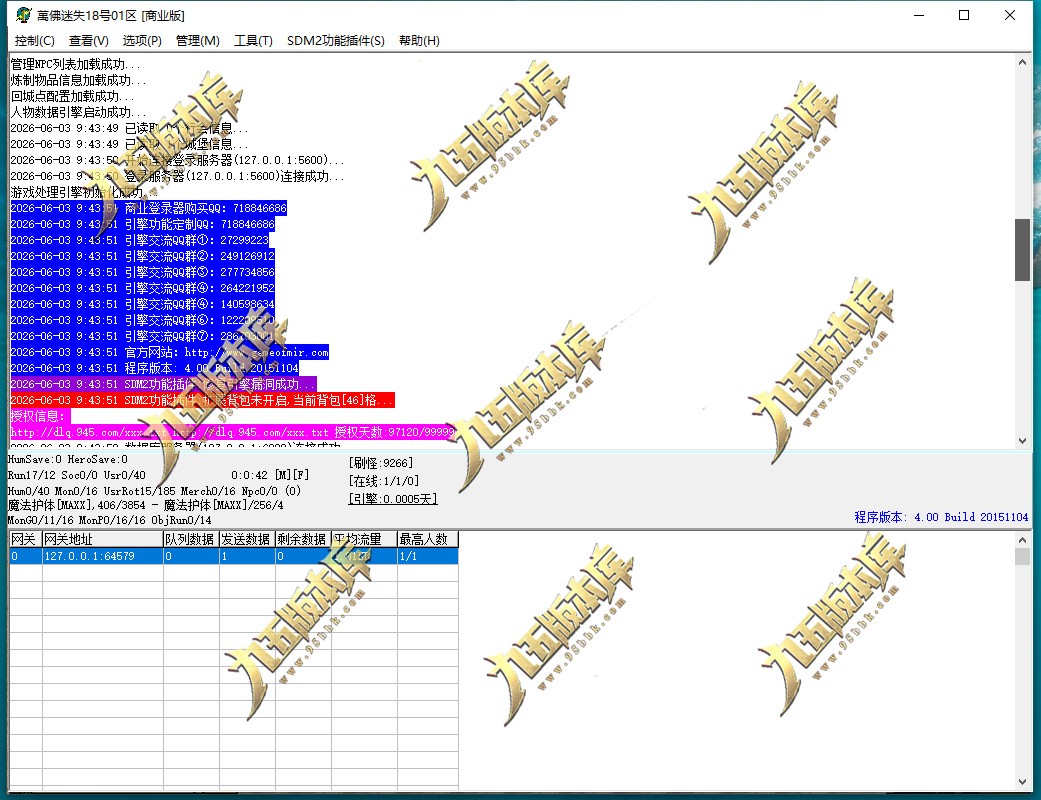Open the 选项(P) menu
This screenshot has width=1041, height=800.
tap(142, 40)
